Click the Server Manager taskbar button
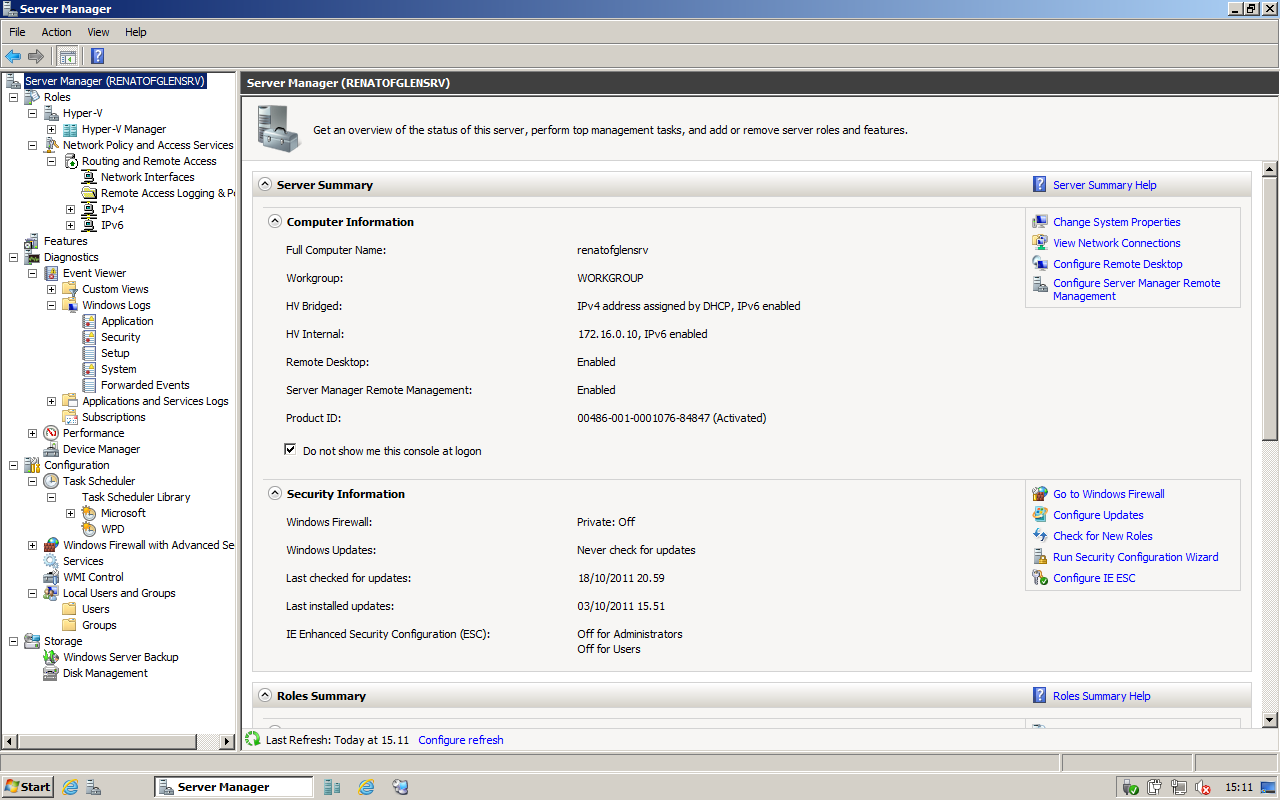This screenshot has width=1280, height=800. pyautogui.click(x=234, y=787)
